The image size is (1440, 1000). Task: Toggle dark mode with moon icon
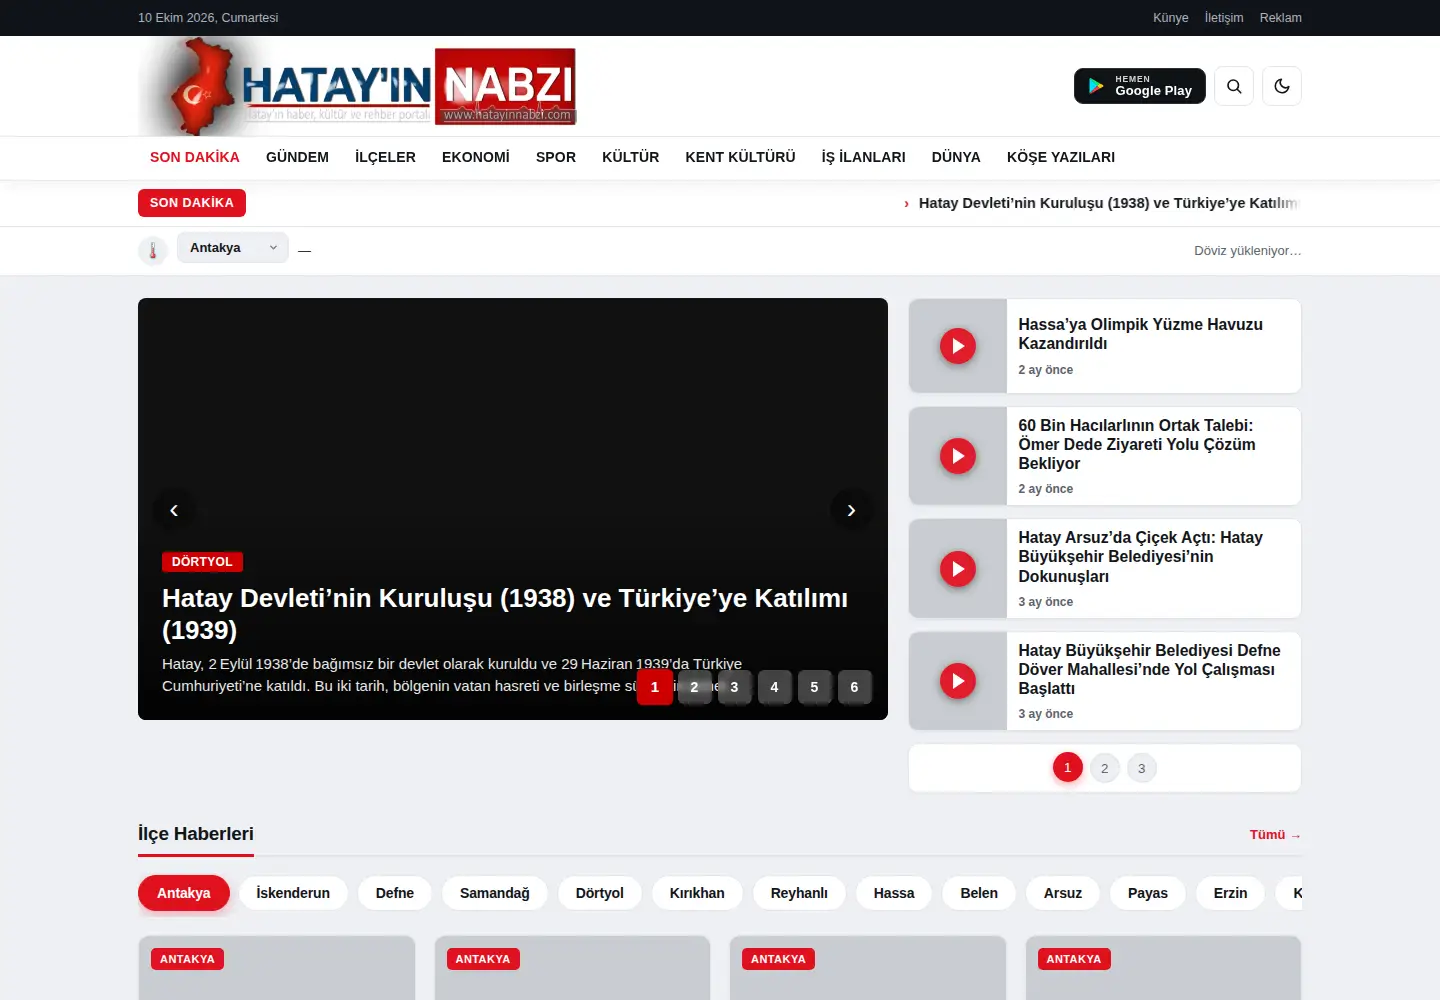(1282, 86)
